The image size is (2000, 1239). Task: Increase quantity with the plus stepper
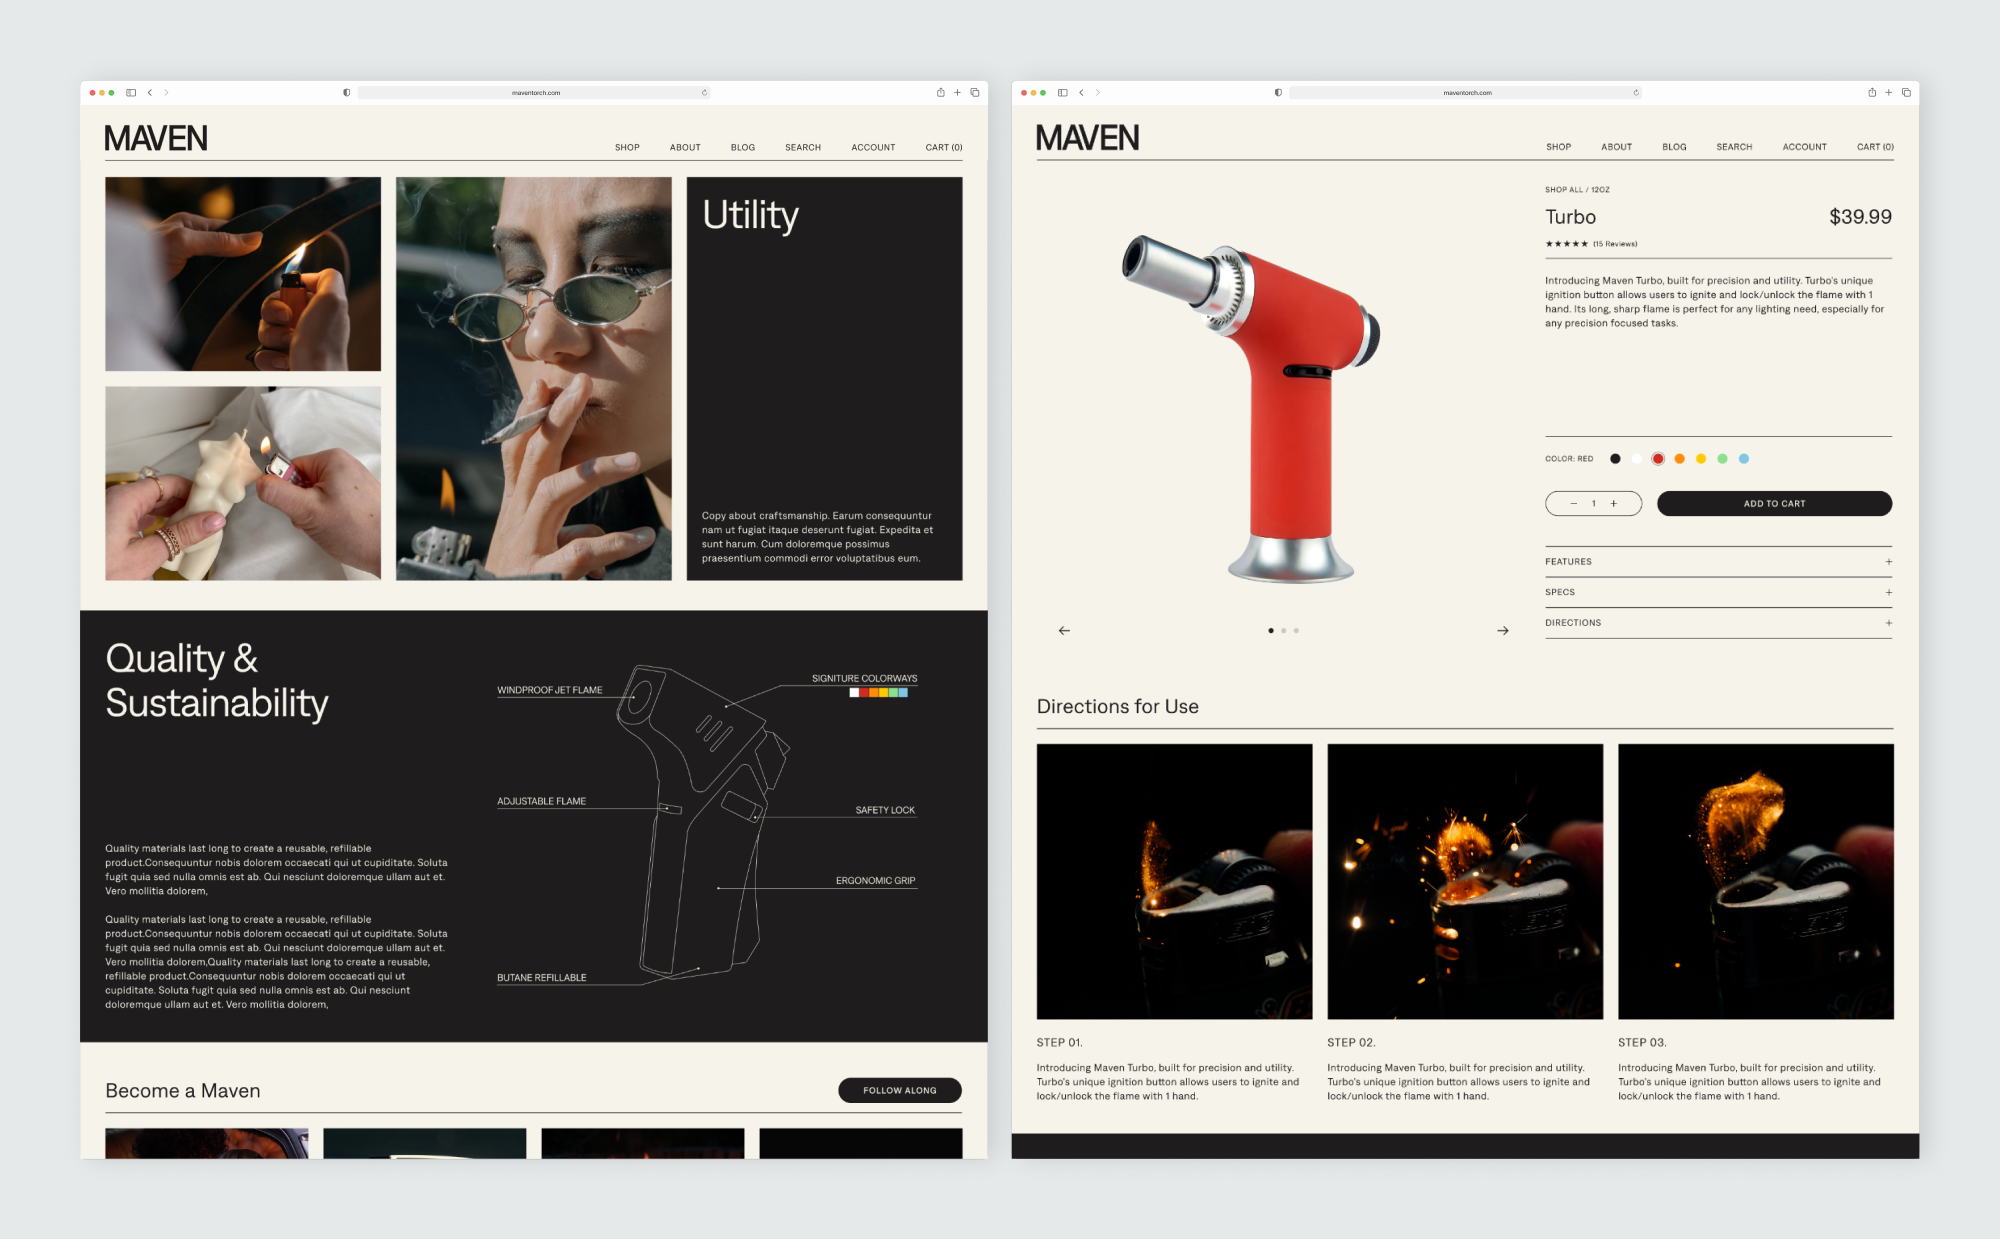tap(1614, 504)
